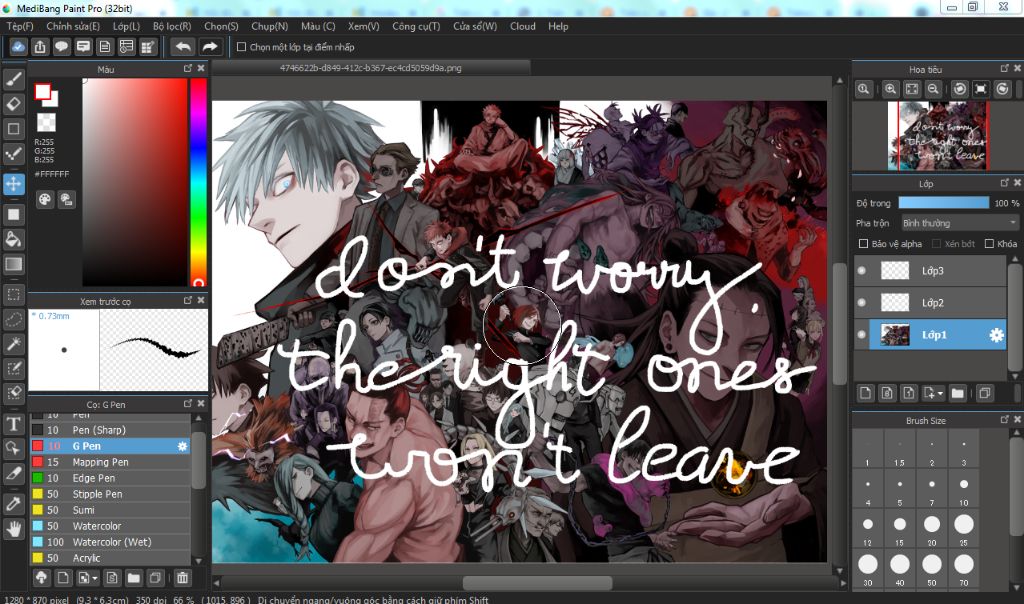
Task: Open the Chỉnh sửa(E) menu
Action: tap(73, 26)
